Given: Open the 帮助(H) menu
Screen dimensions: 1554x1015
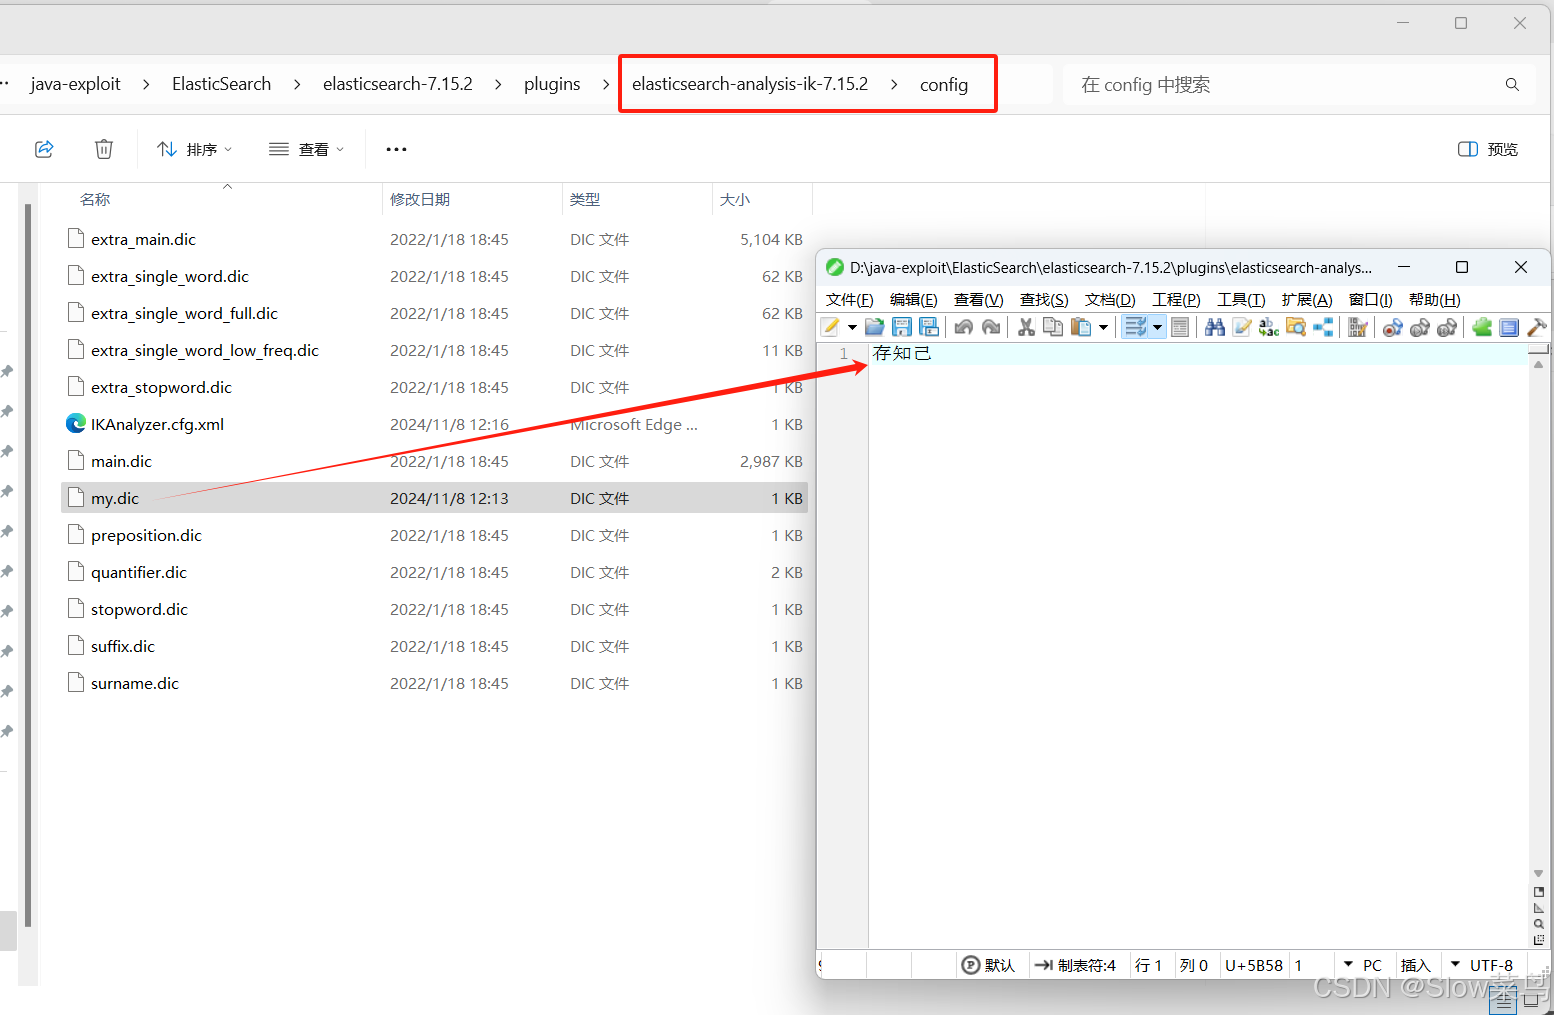Looking at the screenshot, I should 1435,299.
